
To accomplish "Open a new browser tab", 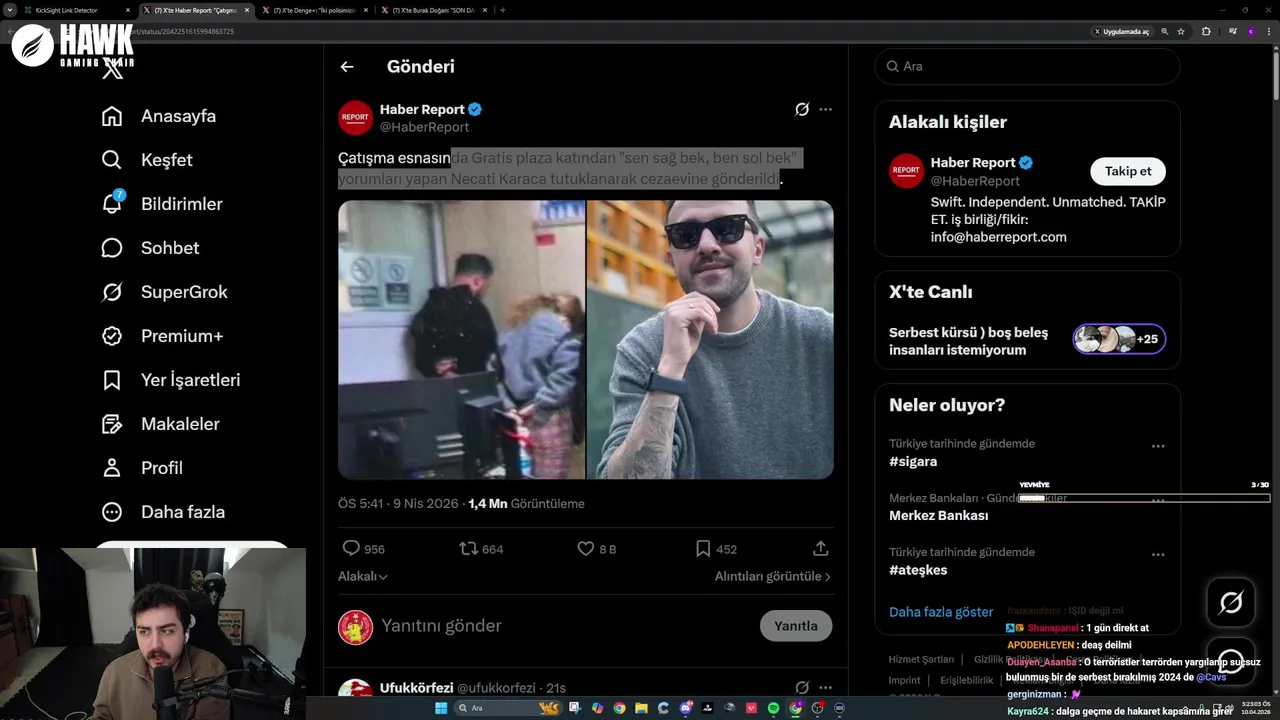I will click(503, 10).
